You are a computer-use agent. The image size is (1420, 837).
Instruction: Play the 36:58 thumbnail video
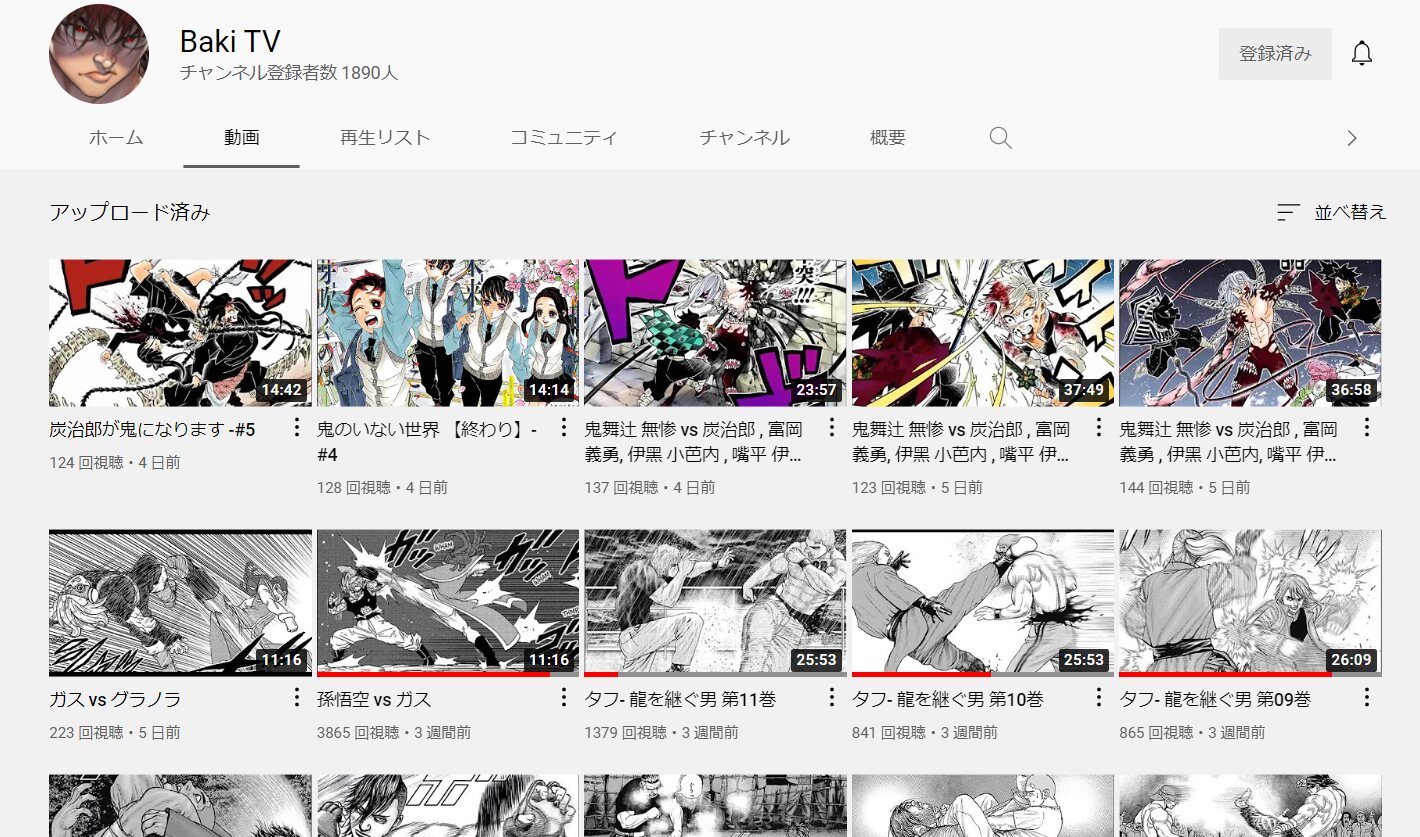pos(1250,333)
